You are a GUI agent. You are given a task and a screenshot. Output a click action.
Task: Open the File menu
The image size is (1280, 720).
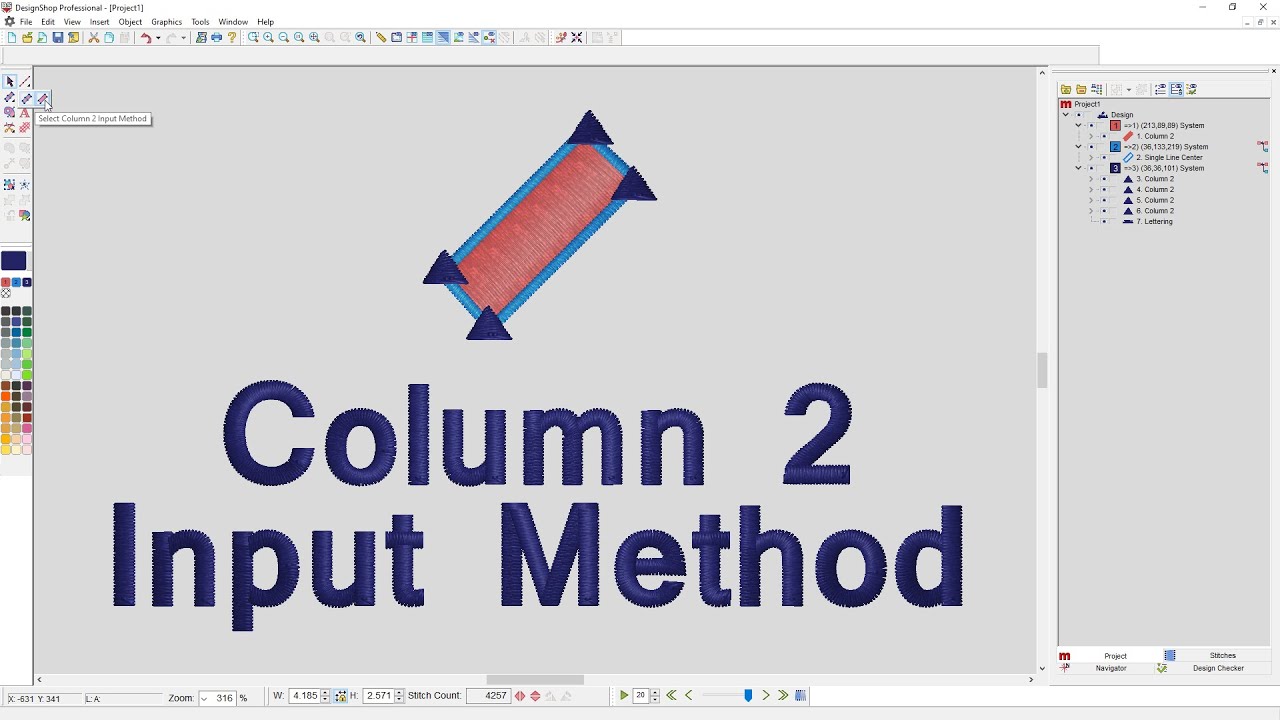tap(26, 22)
